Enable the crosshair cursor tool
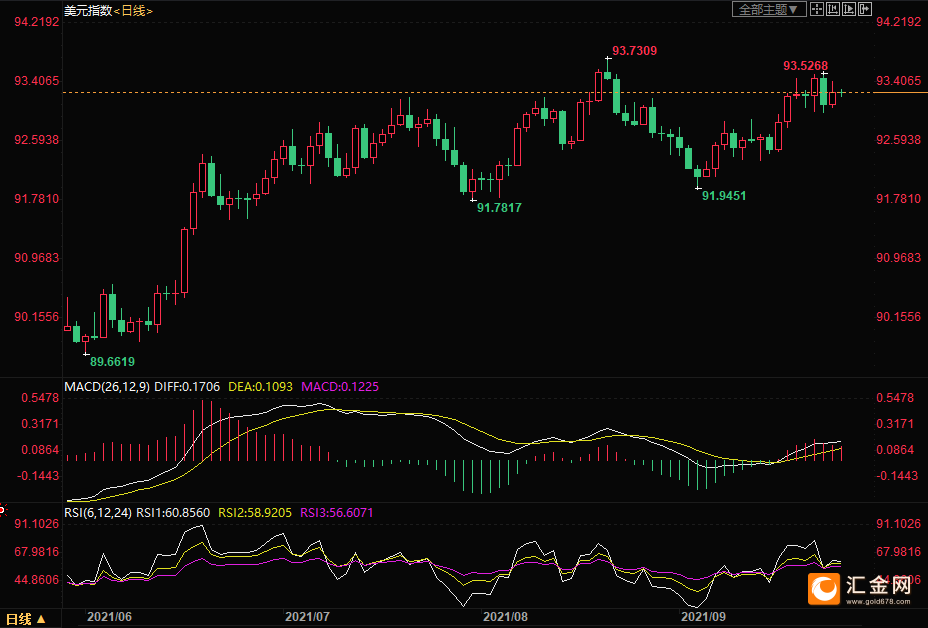 [x=817, y=9]
